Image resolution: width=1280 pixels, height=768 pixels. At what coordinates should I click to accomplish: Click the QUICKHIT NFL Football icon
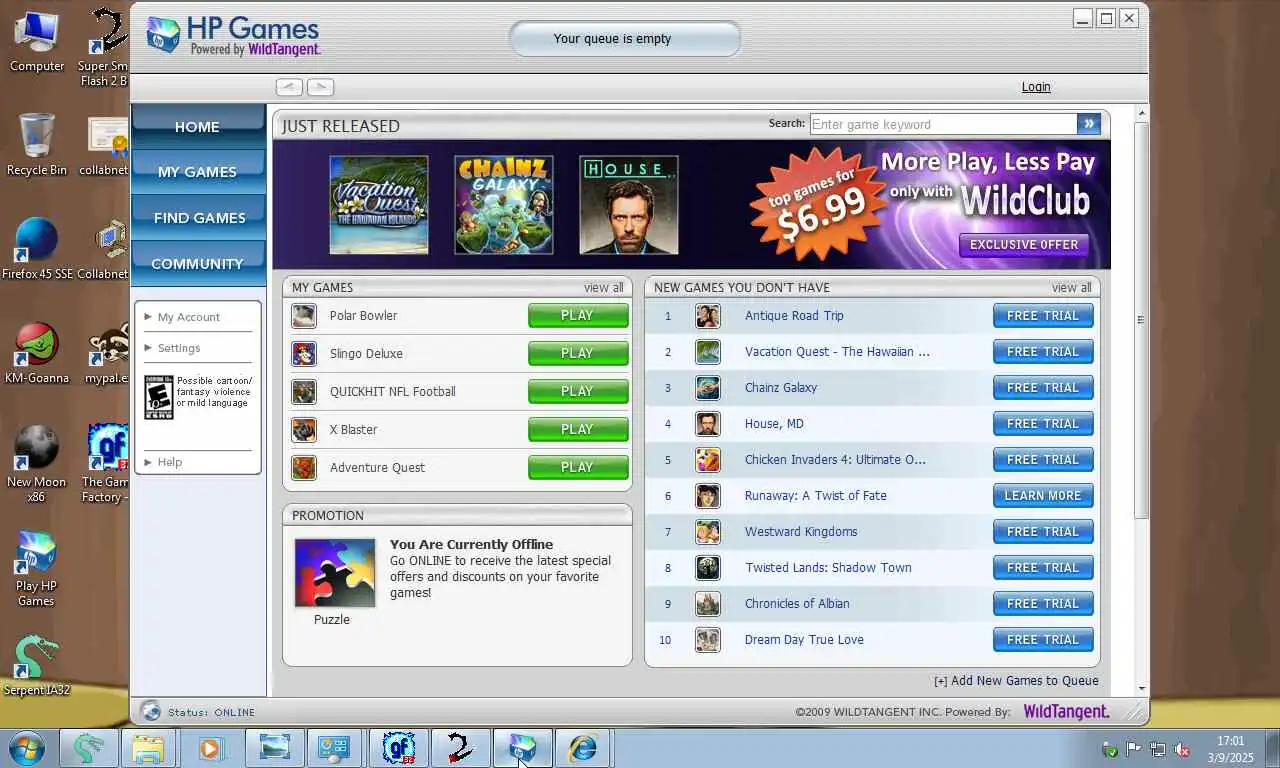point(304,392)
